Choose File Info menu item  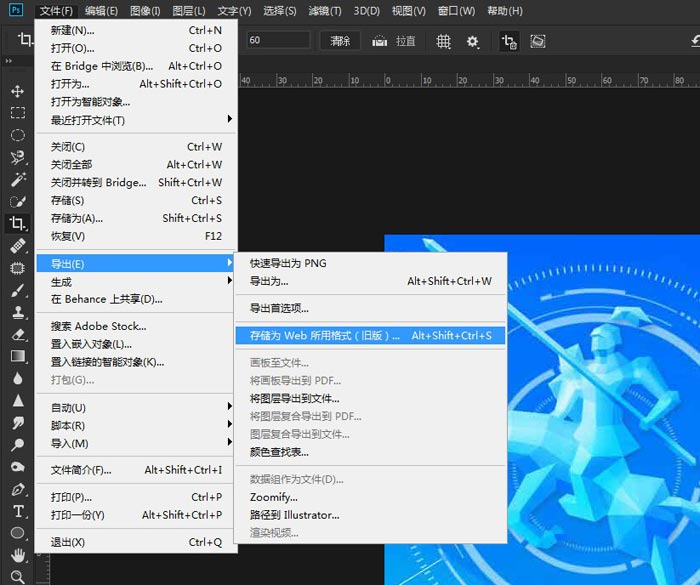pos(136,470)
